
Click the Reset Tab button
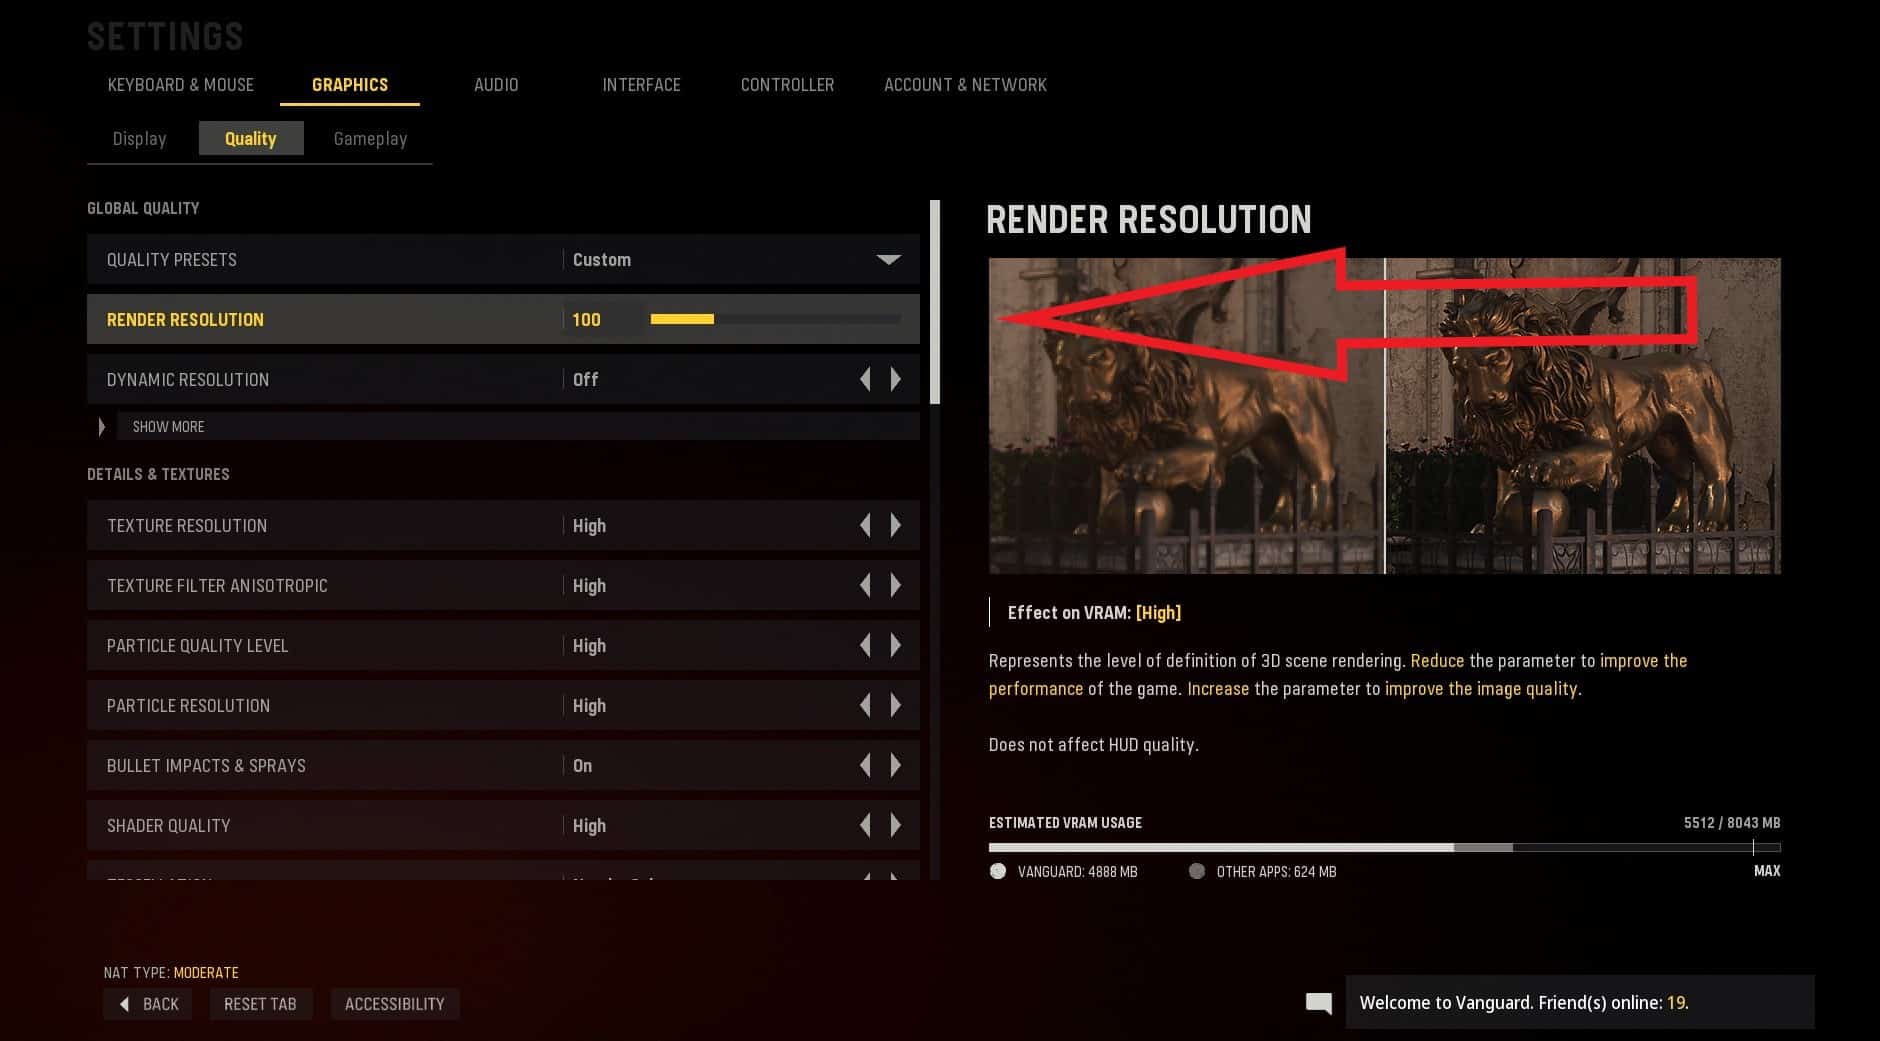[260, 1004]
